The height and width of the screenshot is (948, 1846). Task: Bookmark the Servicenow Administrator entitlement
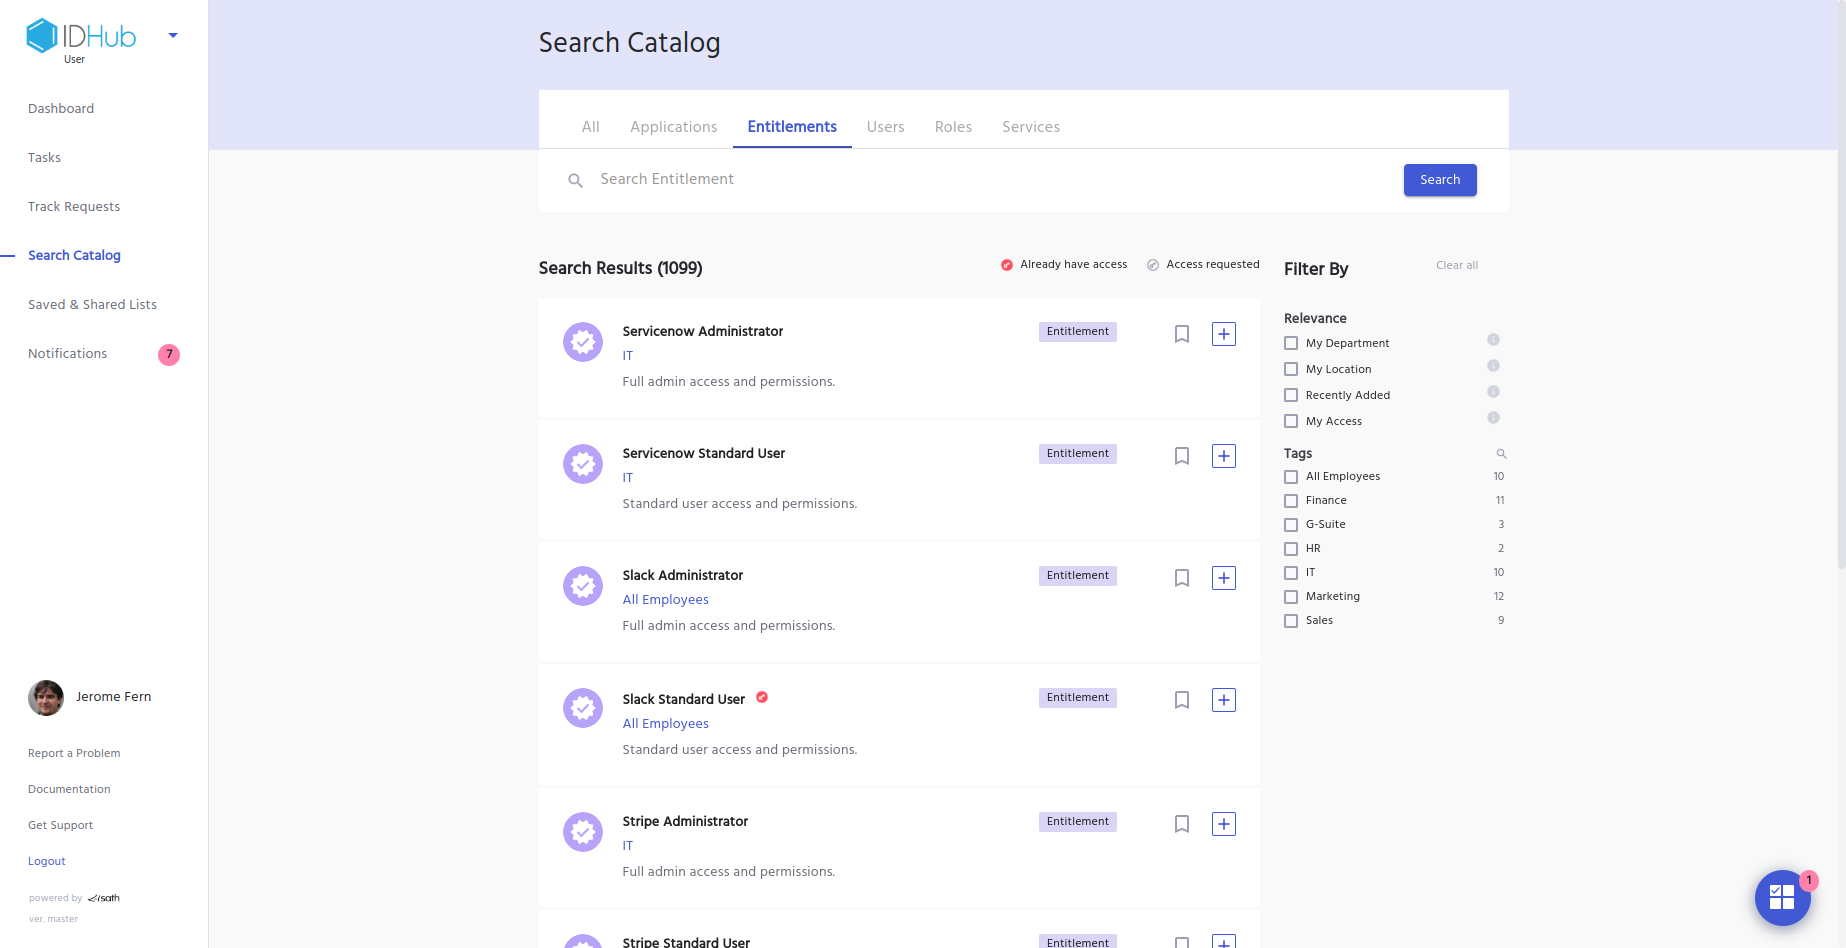tap(1181, 334)
